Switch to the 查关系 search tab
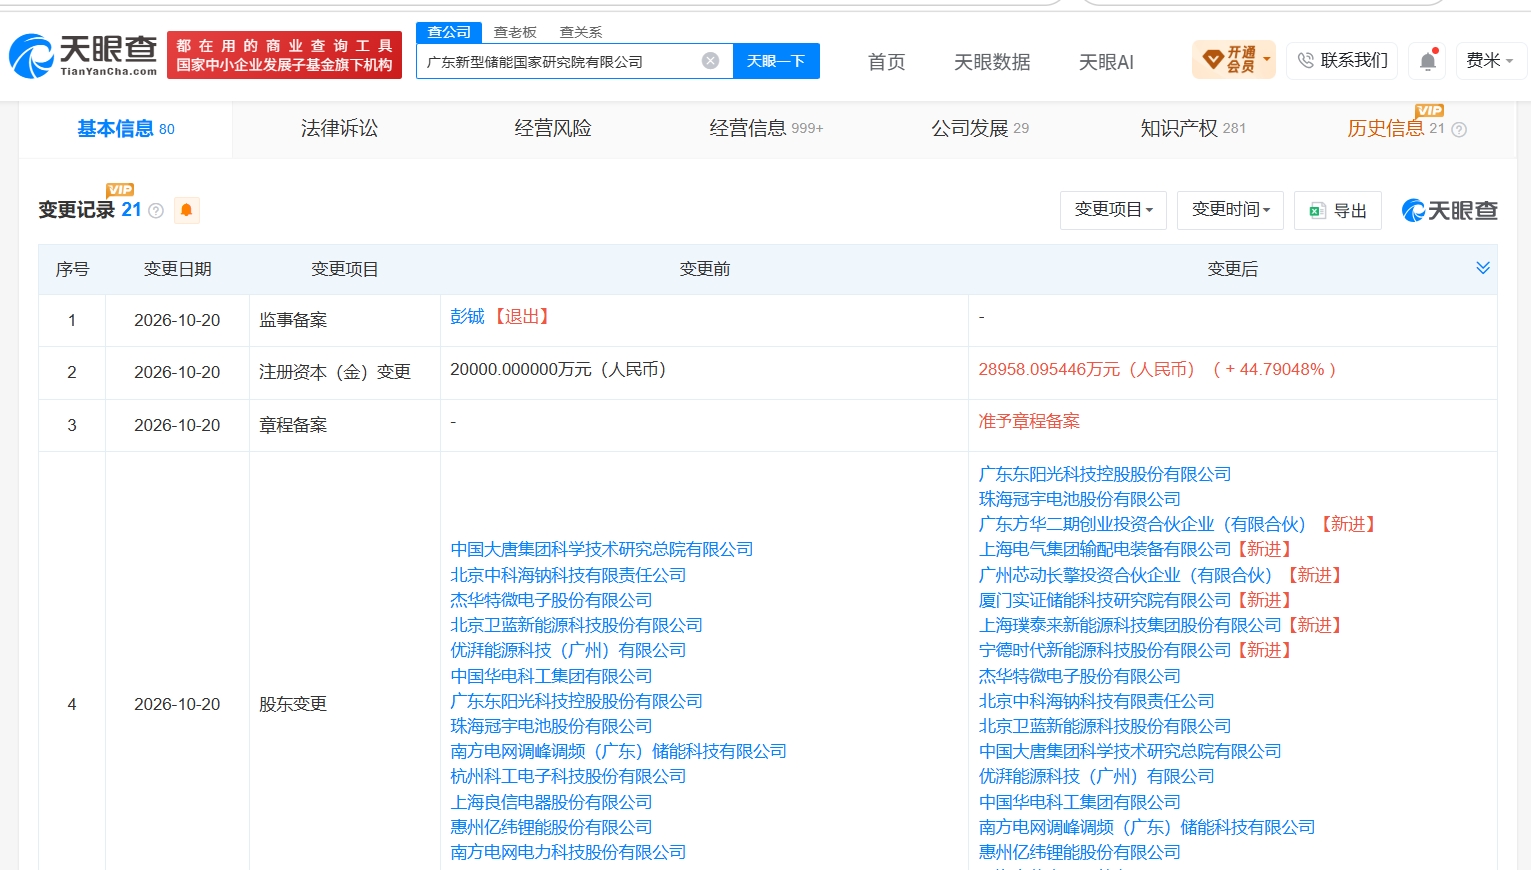Image resolution: width=1531 pixels, height=870 pixels. (581, 32)
